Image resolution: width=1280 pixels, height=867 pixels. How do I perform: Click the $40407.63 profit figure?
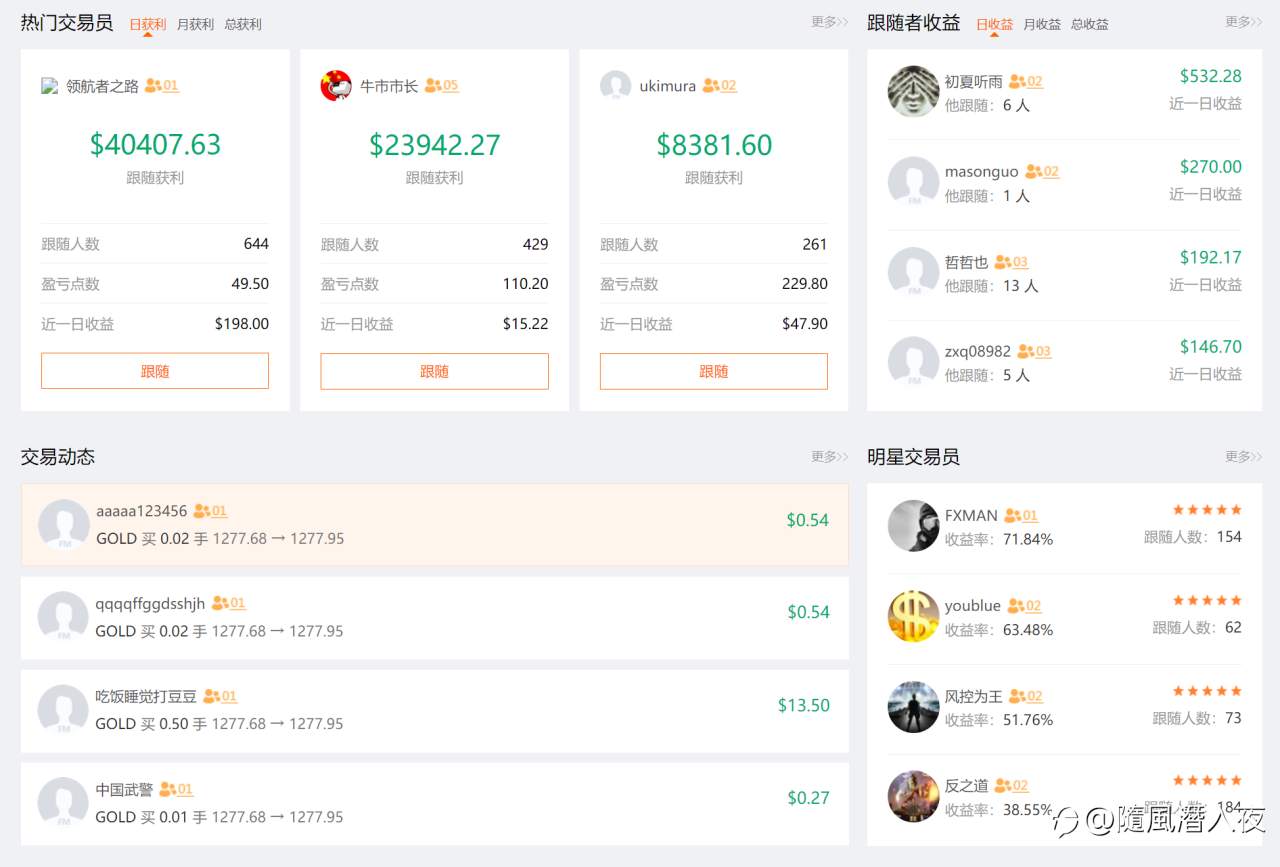pyautogui.click(x=155, y=145)
